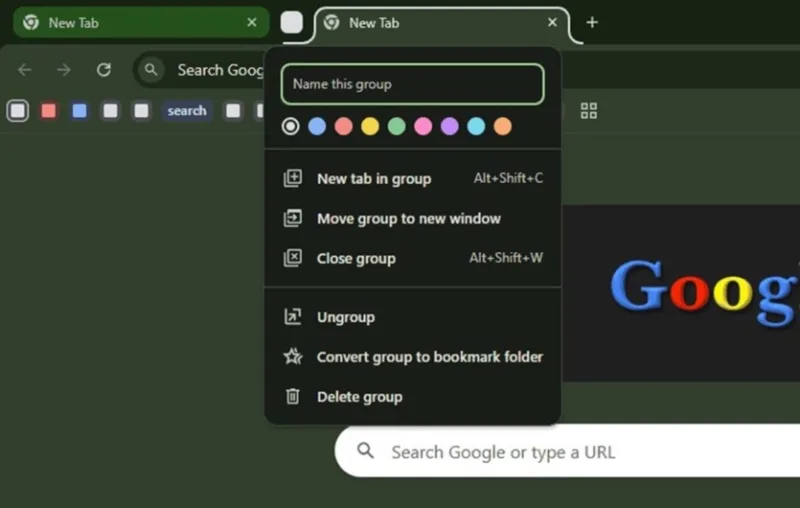The image size is (800, 508).
Task: Click the forward navigation arrow
Action: point(64,70)
